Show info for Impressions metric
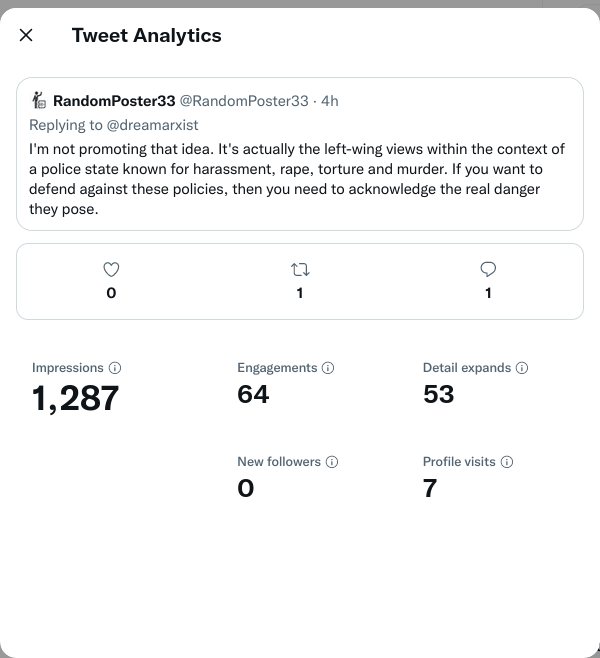Viewport: 600px width, 658px height. tap(115, 368)
